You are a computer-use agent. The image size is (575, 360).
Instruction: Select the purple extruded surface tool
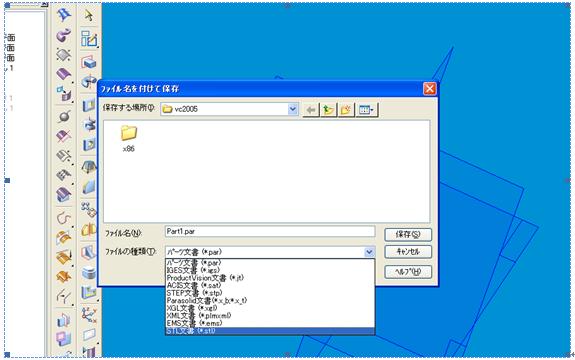coord(63,74)
